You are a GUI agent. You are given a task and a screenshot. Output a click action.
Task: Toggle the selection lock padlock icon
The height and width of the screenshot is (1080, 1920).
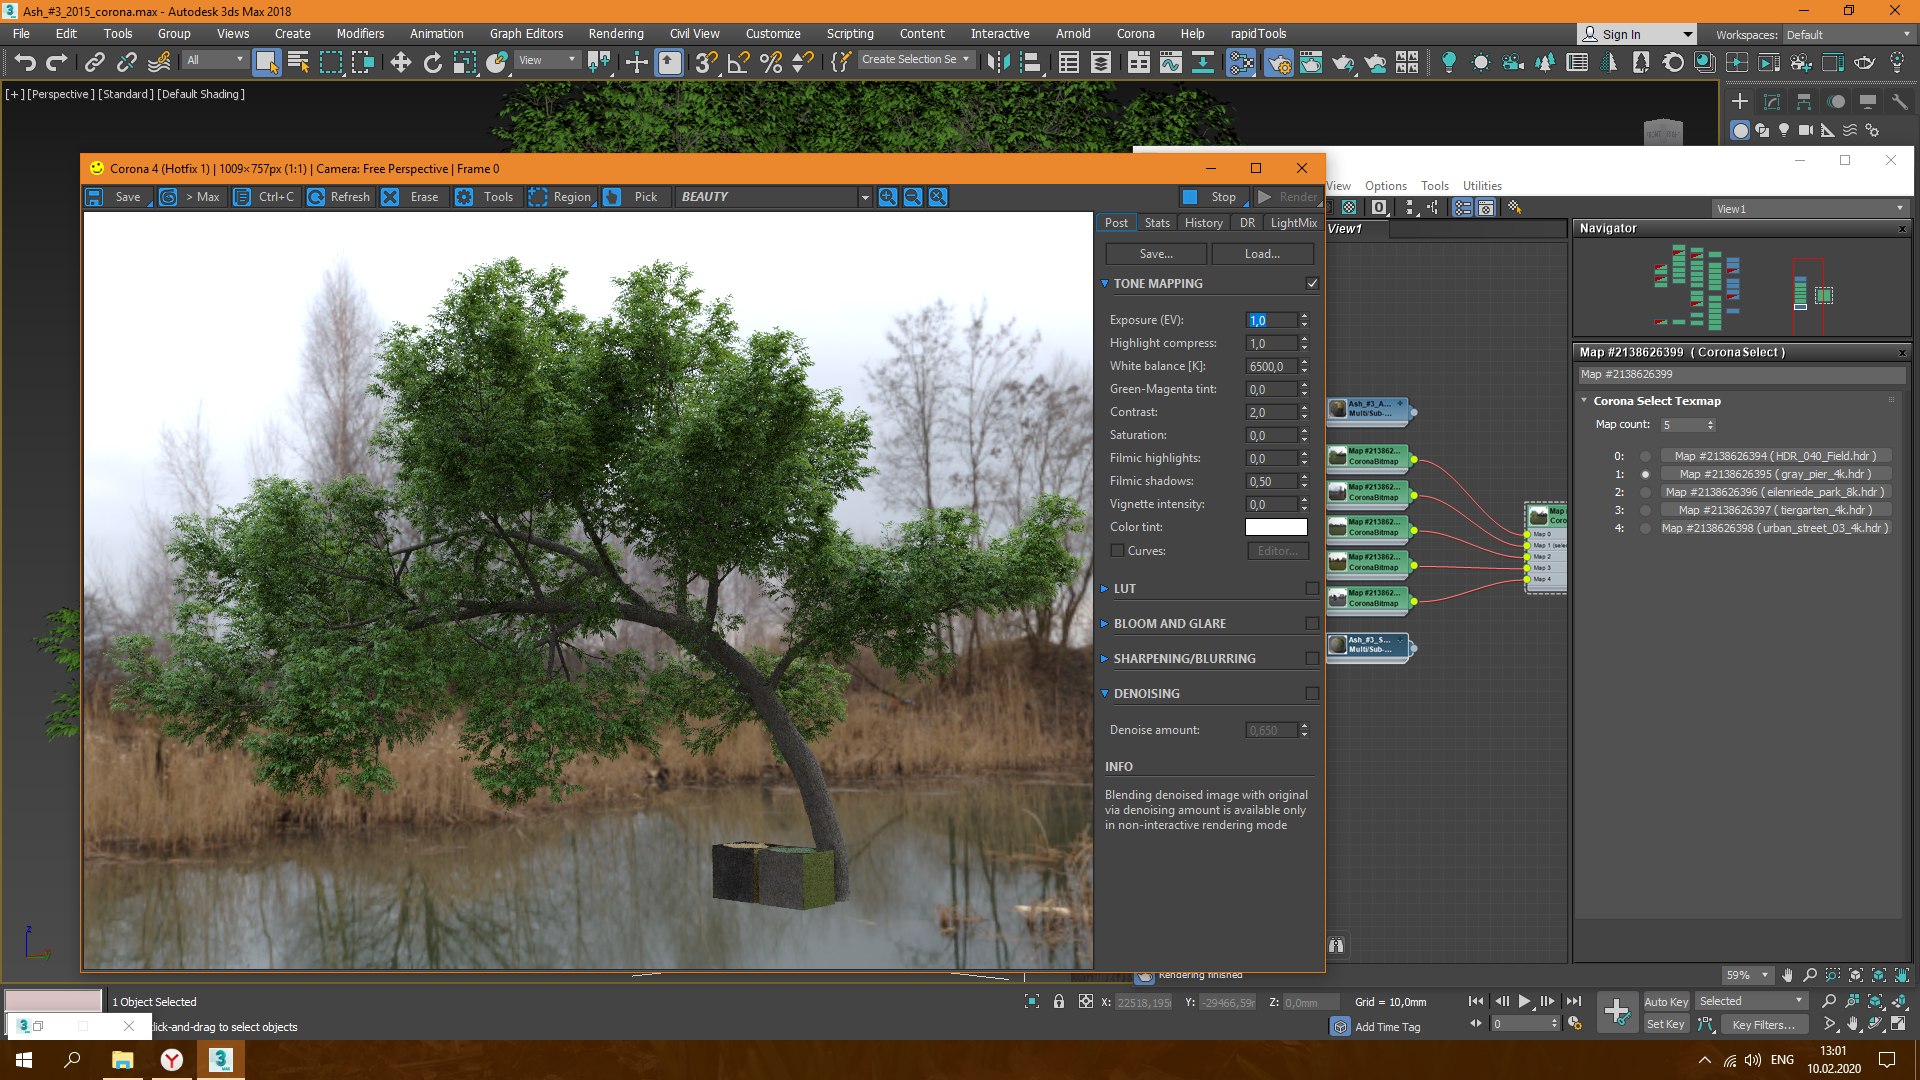1059,1001
